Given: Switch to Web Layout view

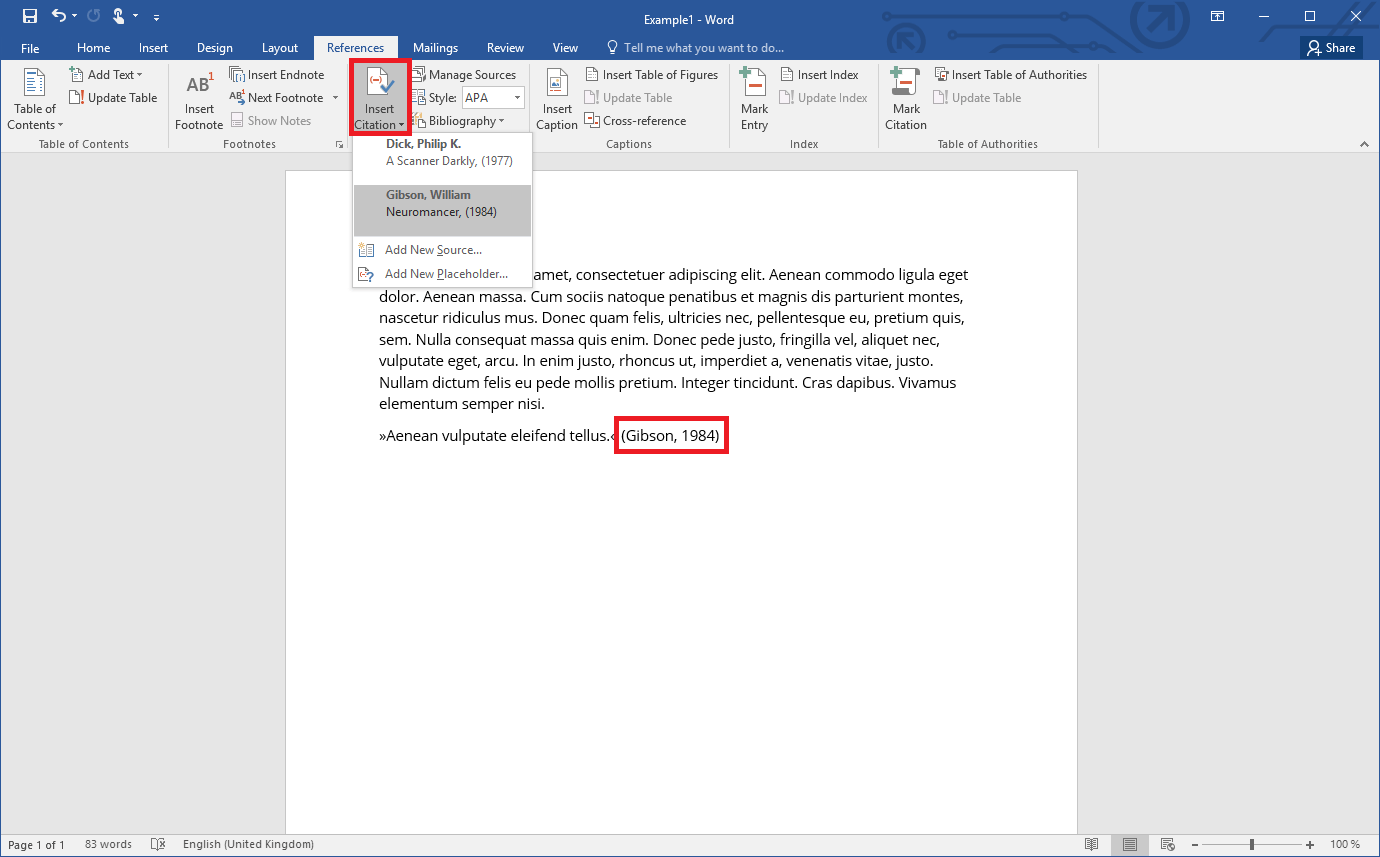Looking at the screenshot, I should [x=1166, y=845].
